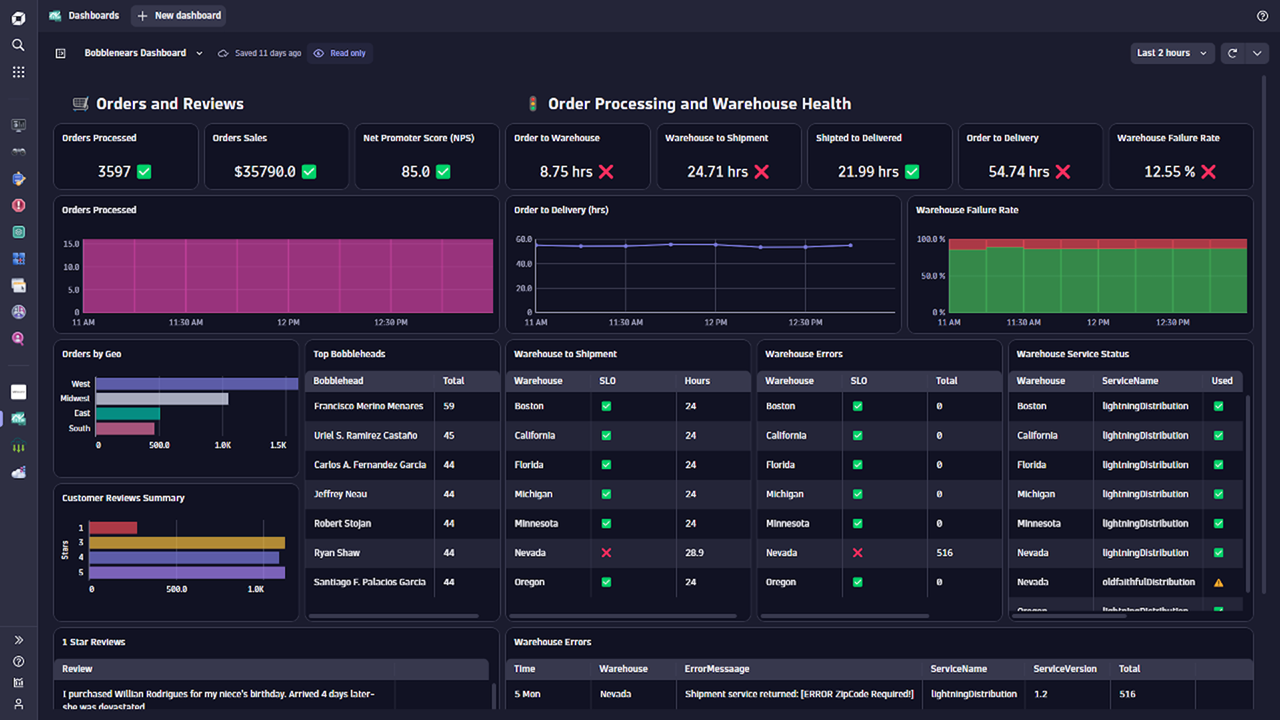Click the New dashboard button
1280x720 pixels.
(179, 16)
